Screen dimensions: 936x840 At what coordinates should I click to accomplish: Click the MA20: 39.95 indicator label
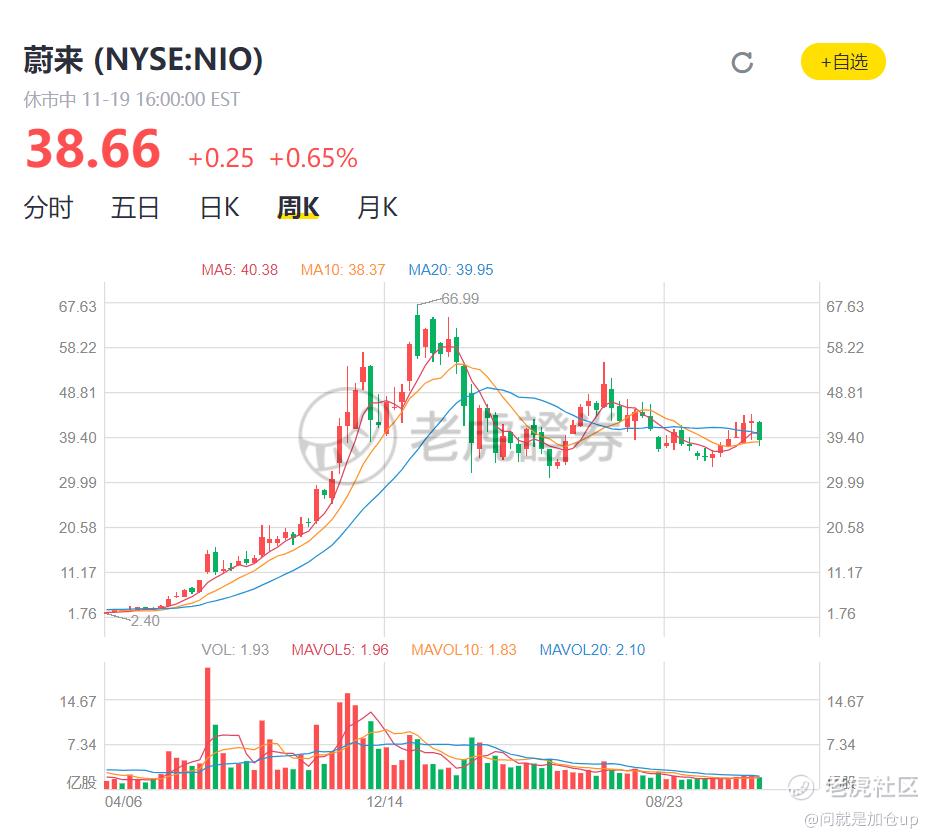tap(451, 270)
